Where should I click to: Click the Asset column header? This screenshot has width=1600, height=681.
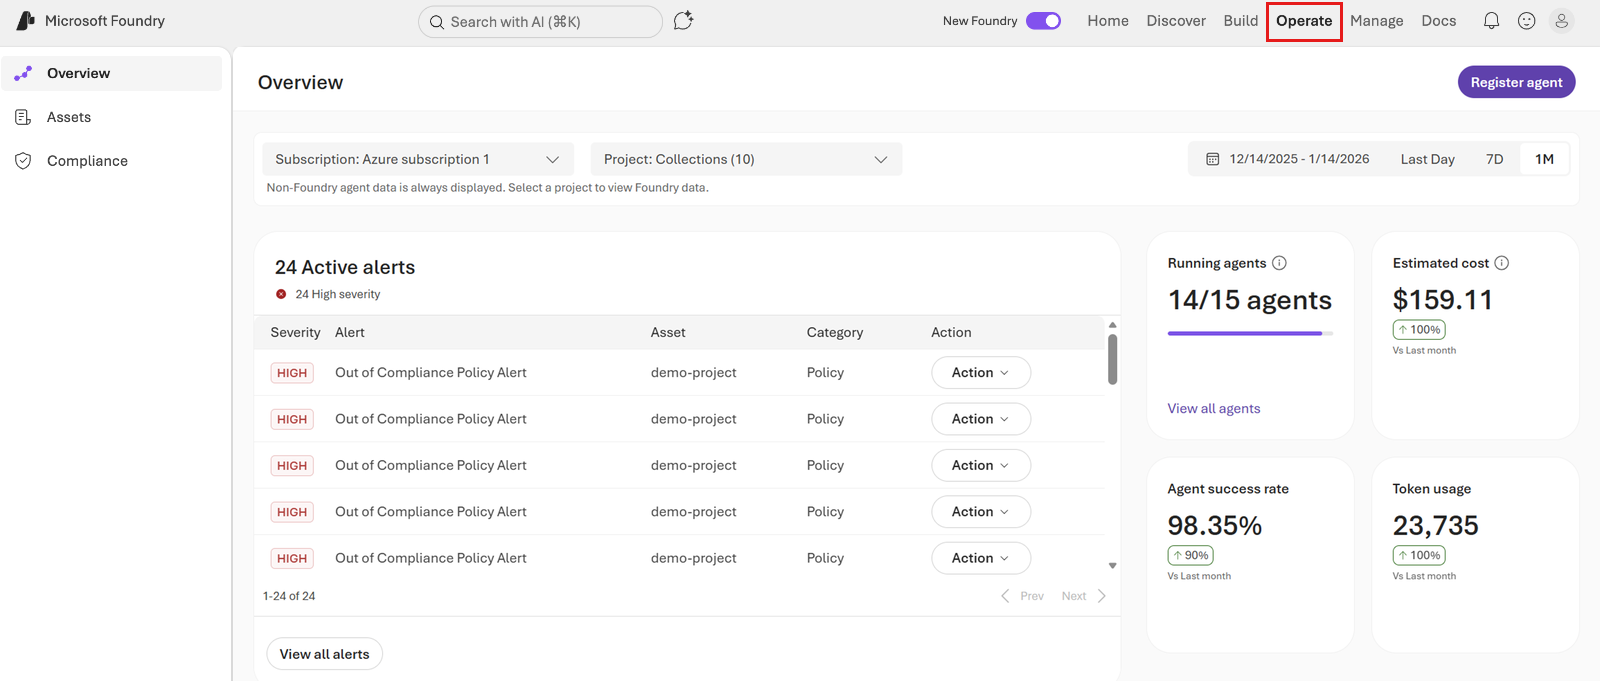click(668, 332)
